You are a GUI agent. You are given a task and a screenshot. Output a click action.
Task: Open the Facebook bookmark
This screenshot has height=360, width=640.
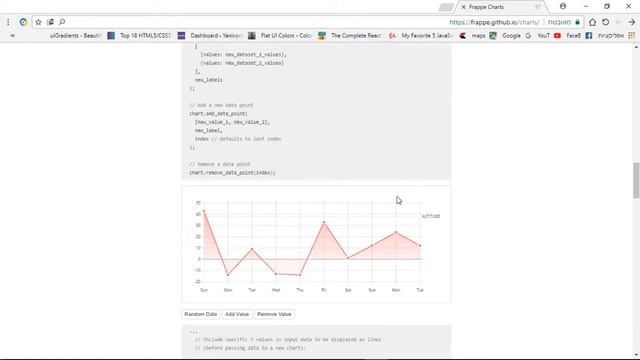point(579,36)
